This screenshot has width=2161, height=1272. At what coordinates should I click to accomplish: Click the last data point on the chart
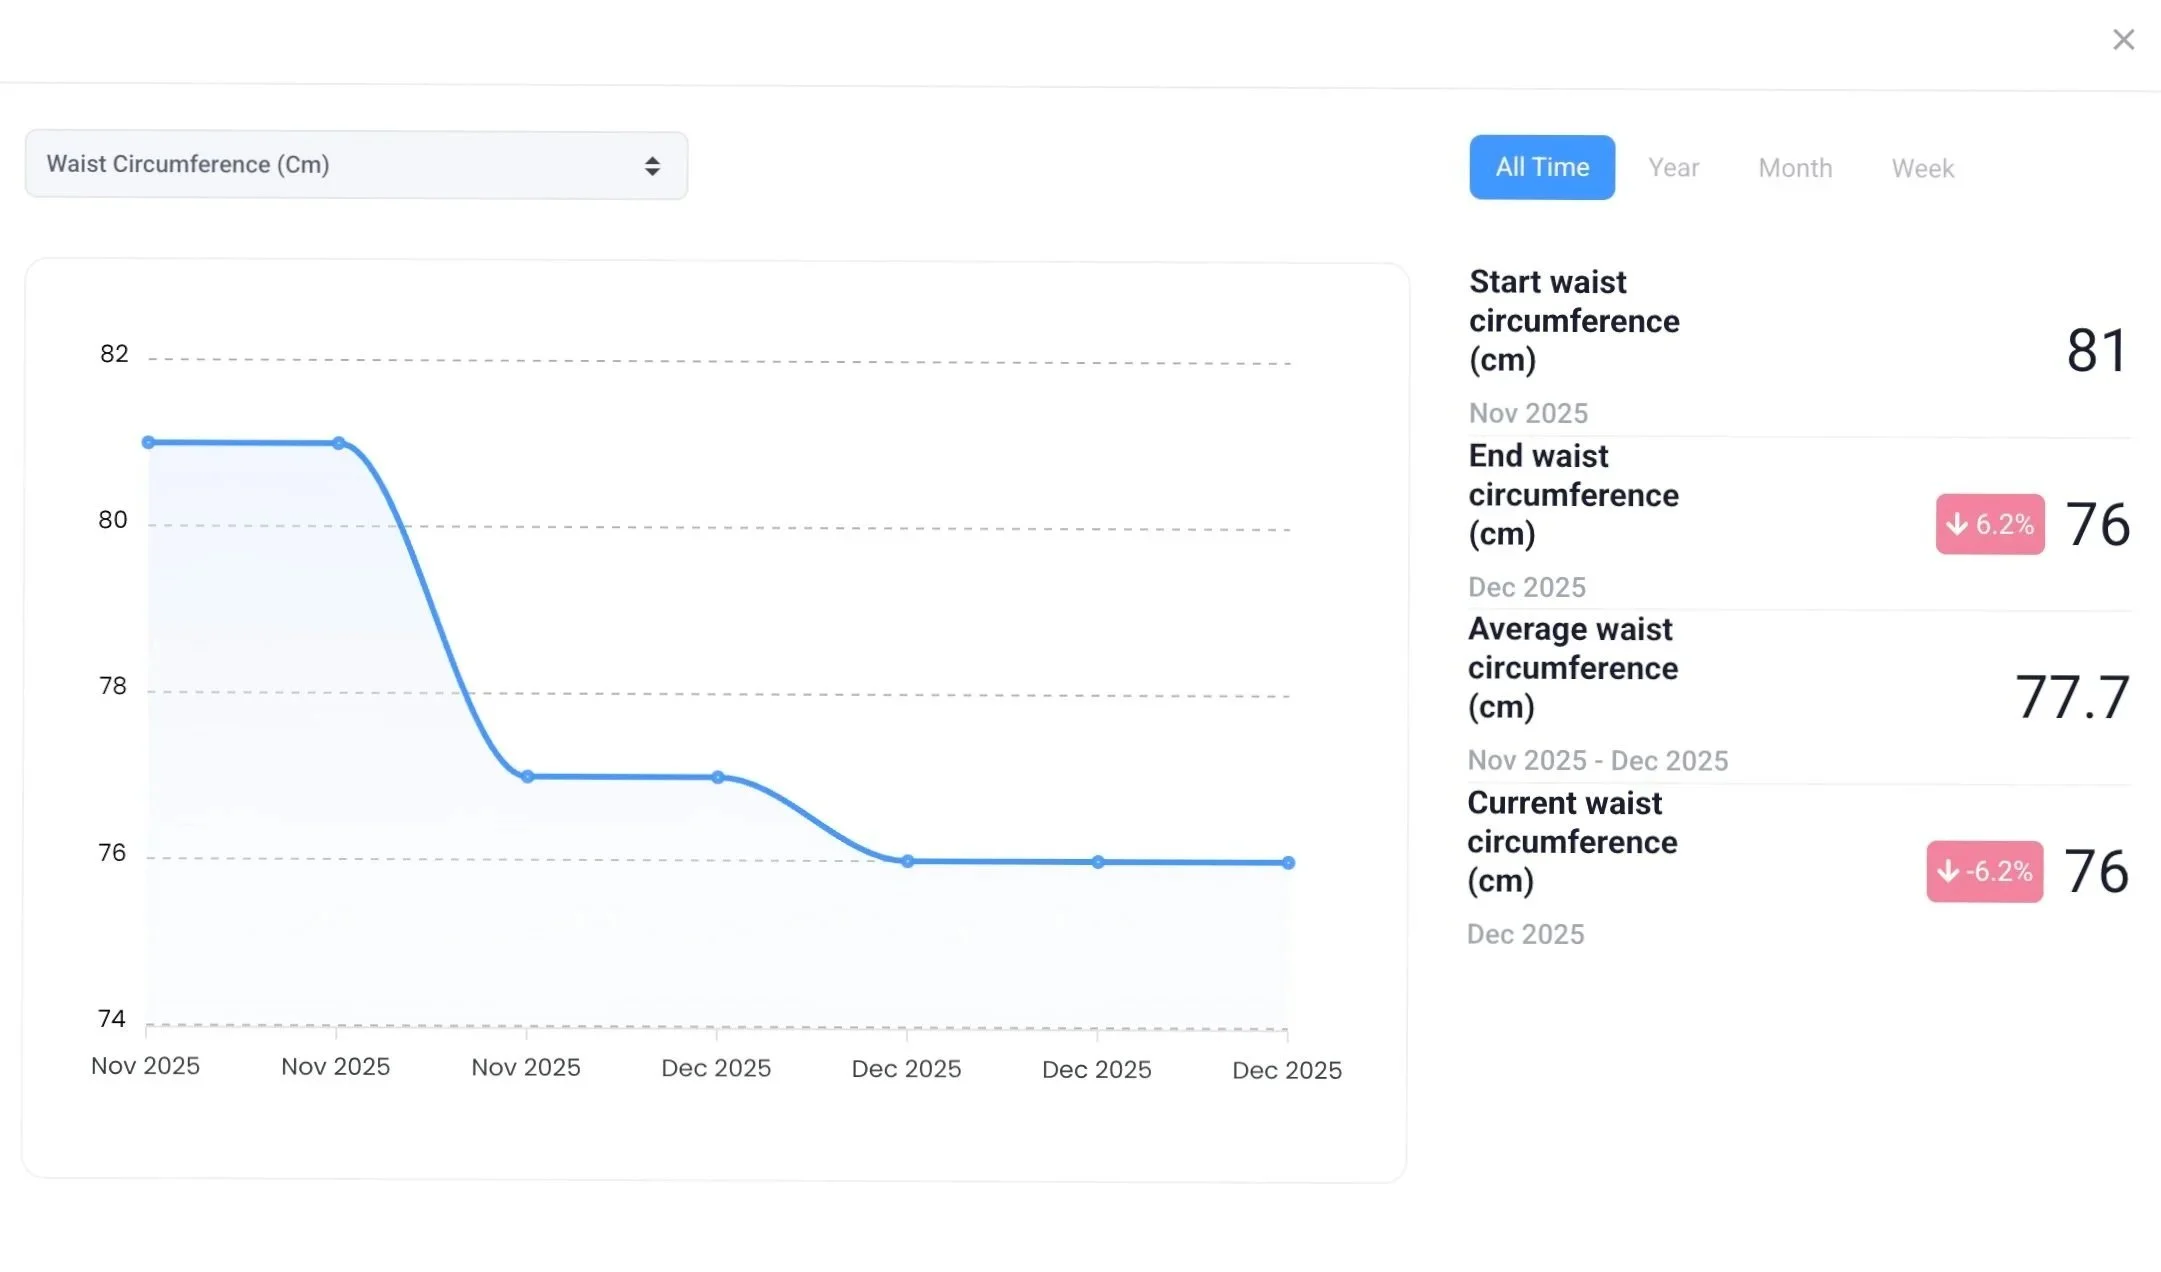coord(1288,862)
